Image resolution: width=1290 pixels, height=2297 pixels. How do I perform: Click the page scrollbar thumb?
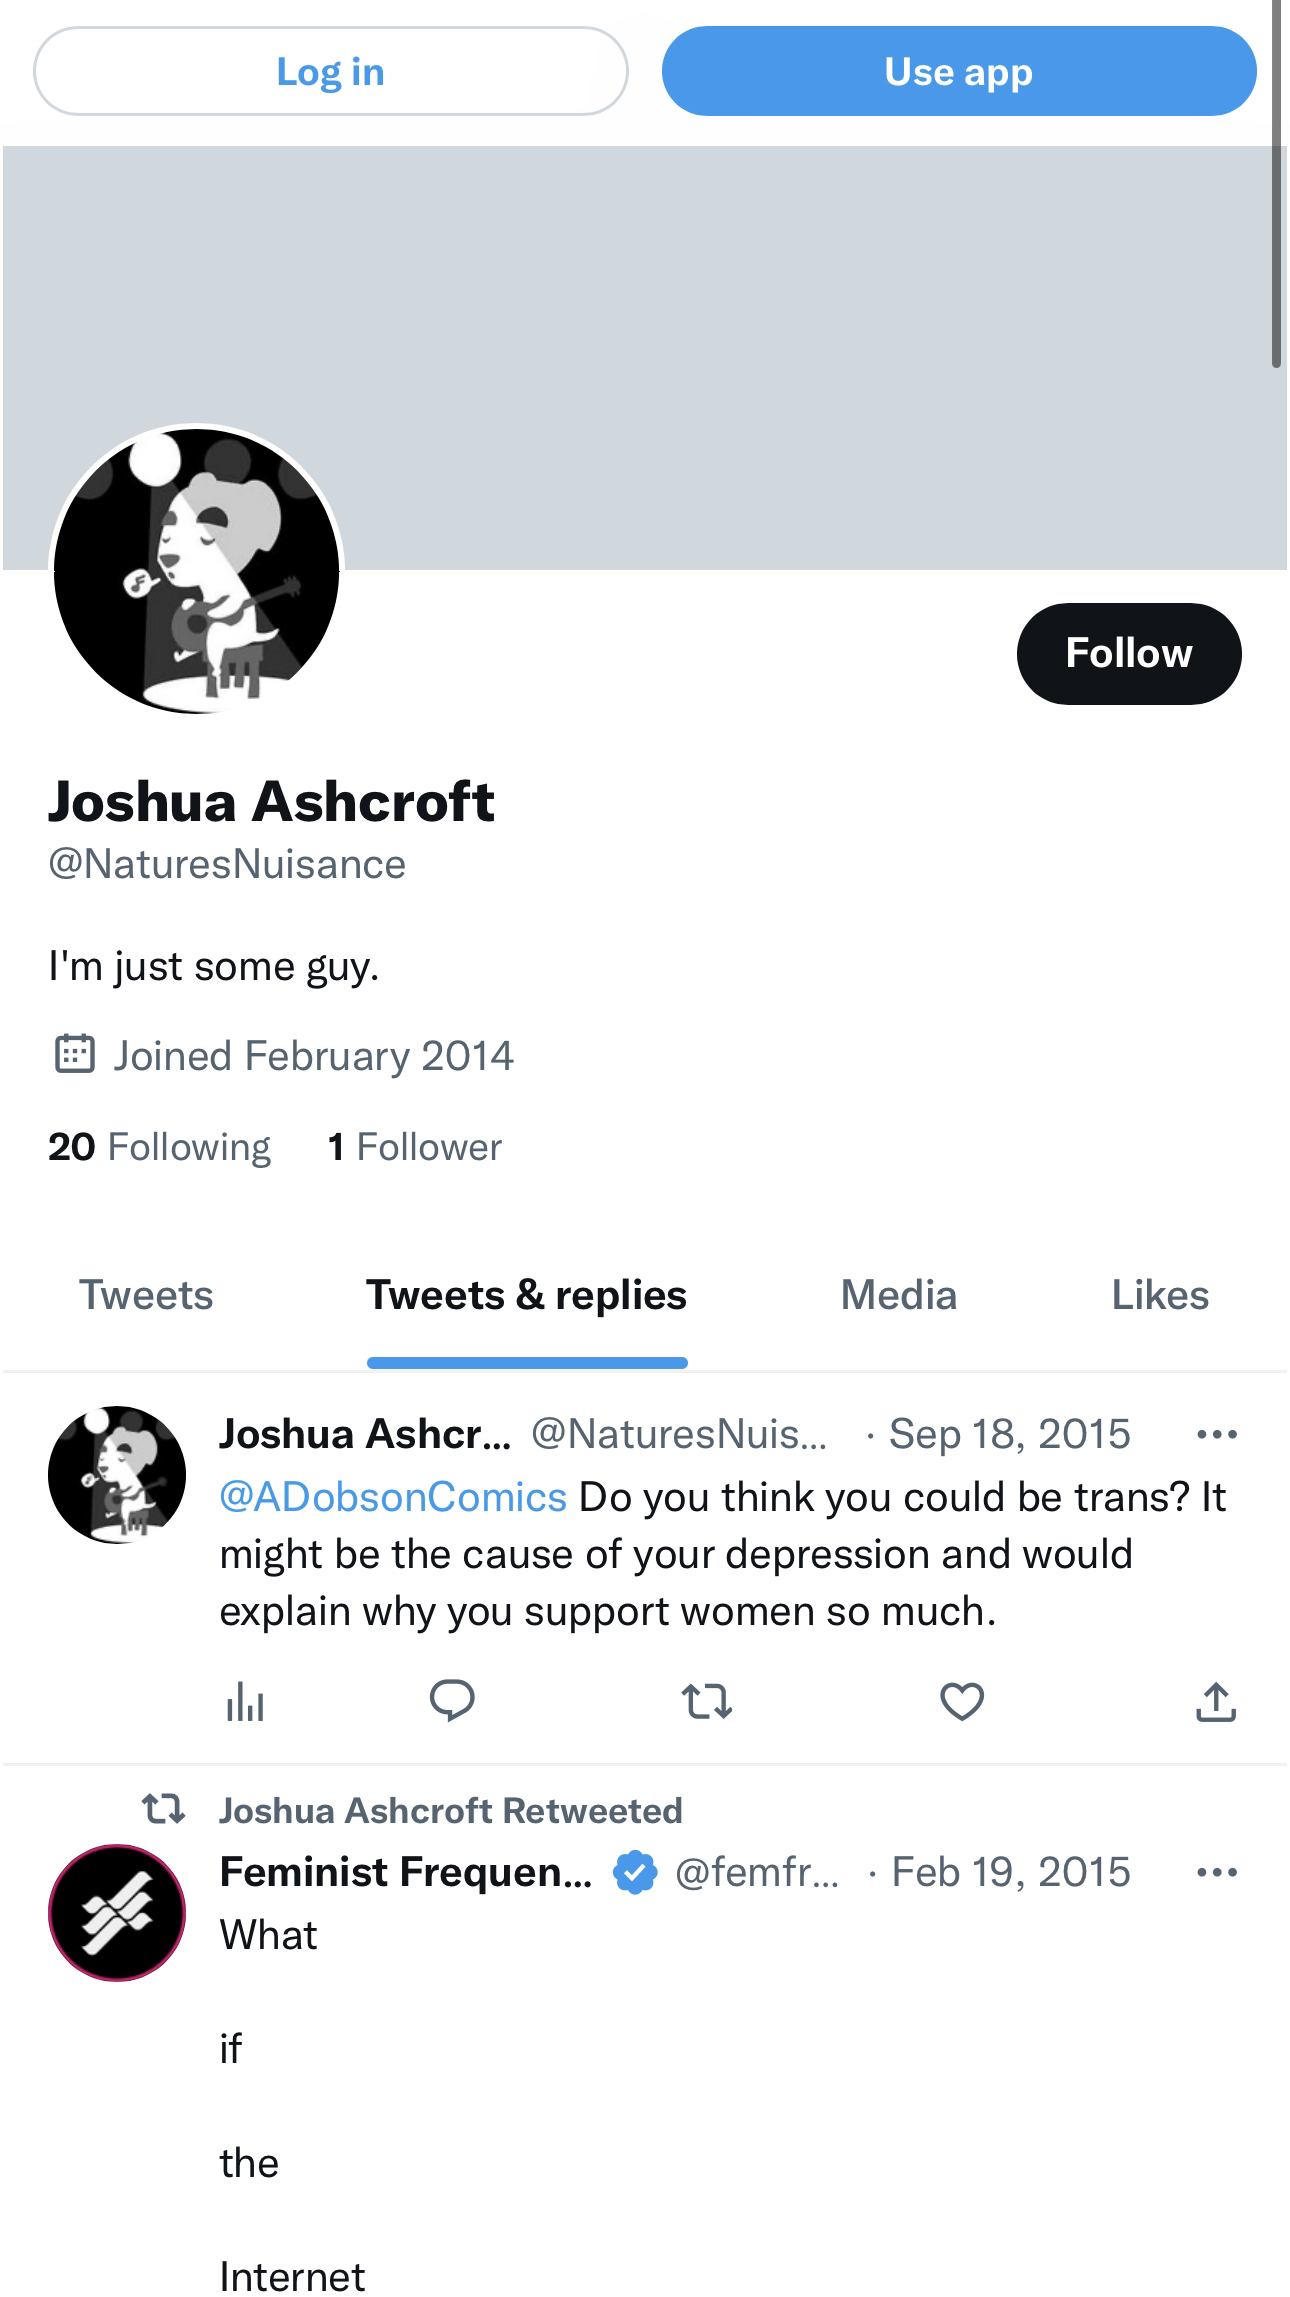(x=1277, y=184)
